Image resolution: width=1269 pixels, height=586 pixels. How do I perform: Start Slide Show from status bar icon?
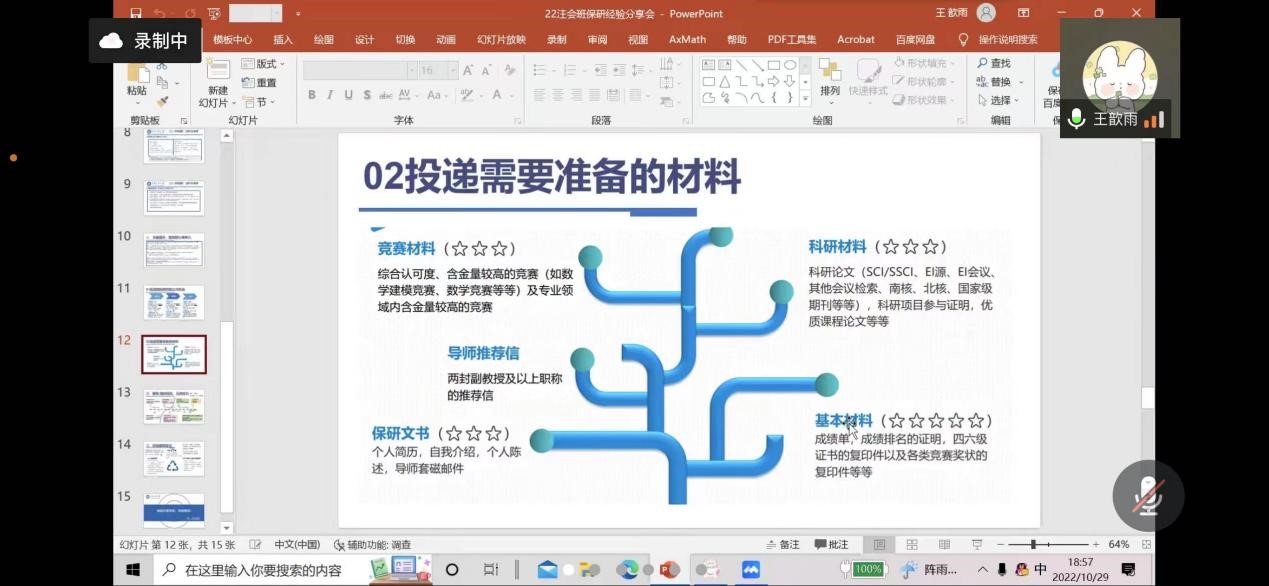pos(977,545)
